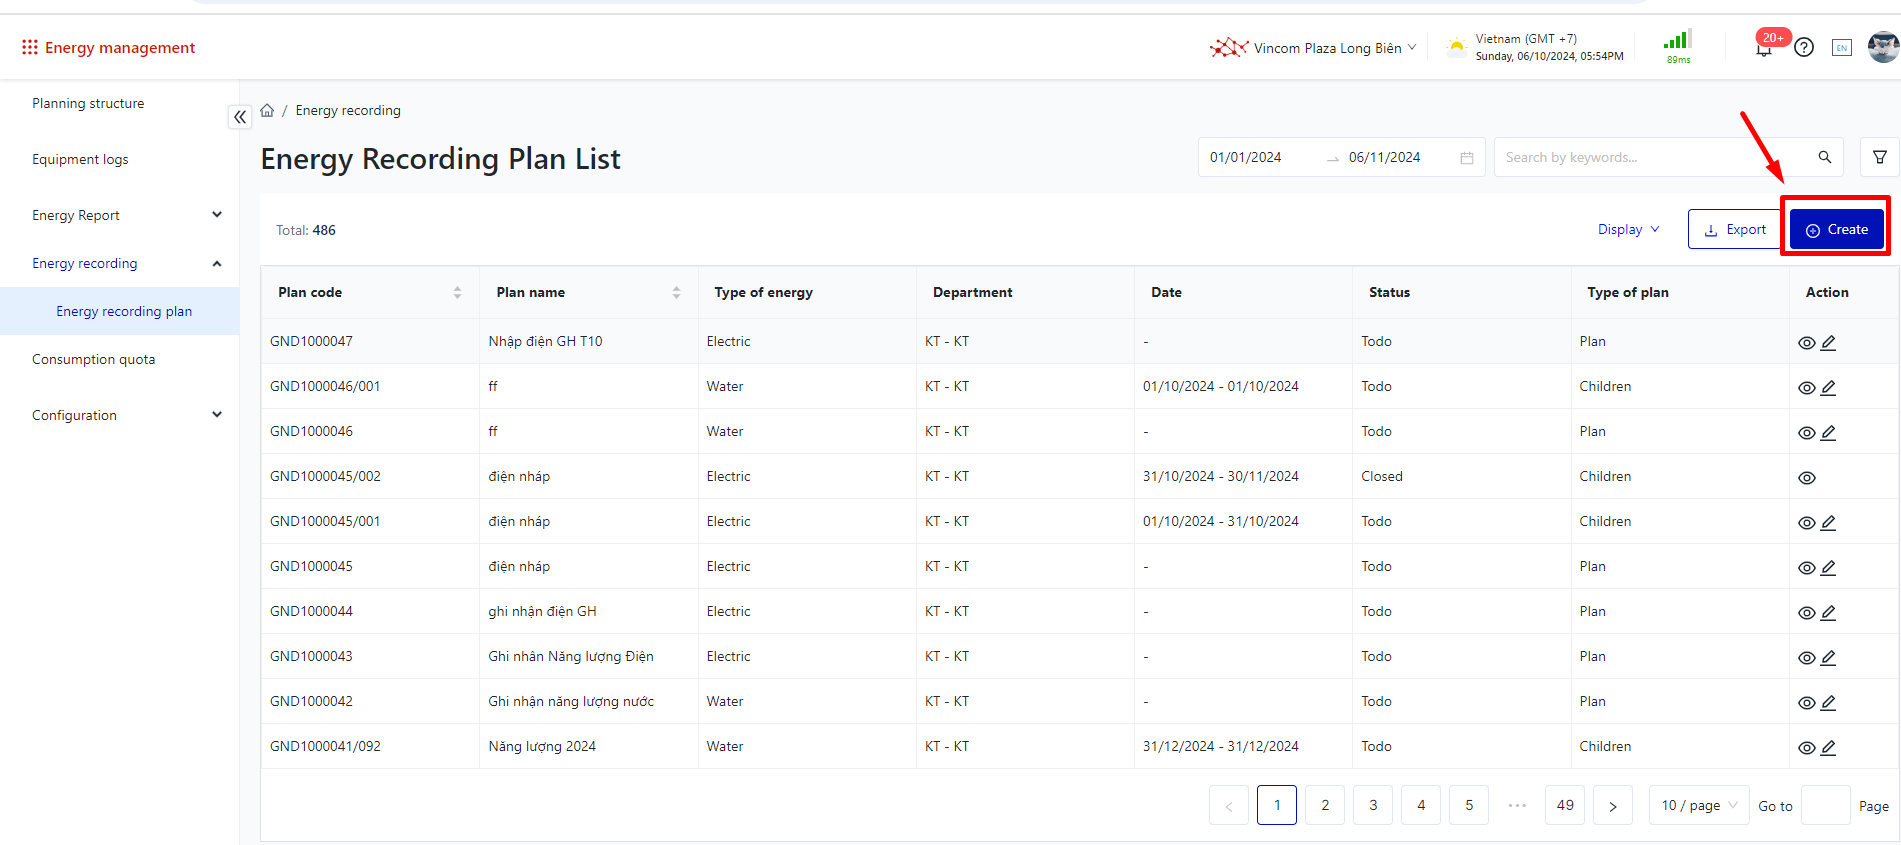The height and width of the screenshot is (845, 1901).
Task: View plan GND1000046/001 using eye icon
Action: click(x=1806, y=388)
